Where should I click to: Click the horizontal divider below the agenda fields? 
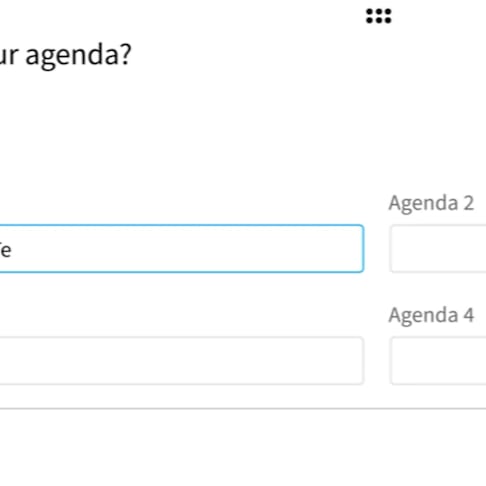(243, 408)
